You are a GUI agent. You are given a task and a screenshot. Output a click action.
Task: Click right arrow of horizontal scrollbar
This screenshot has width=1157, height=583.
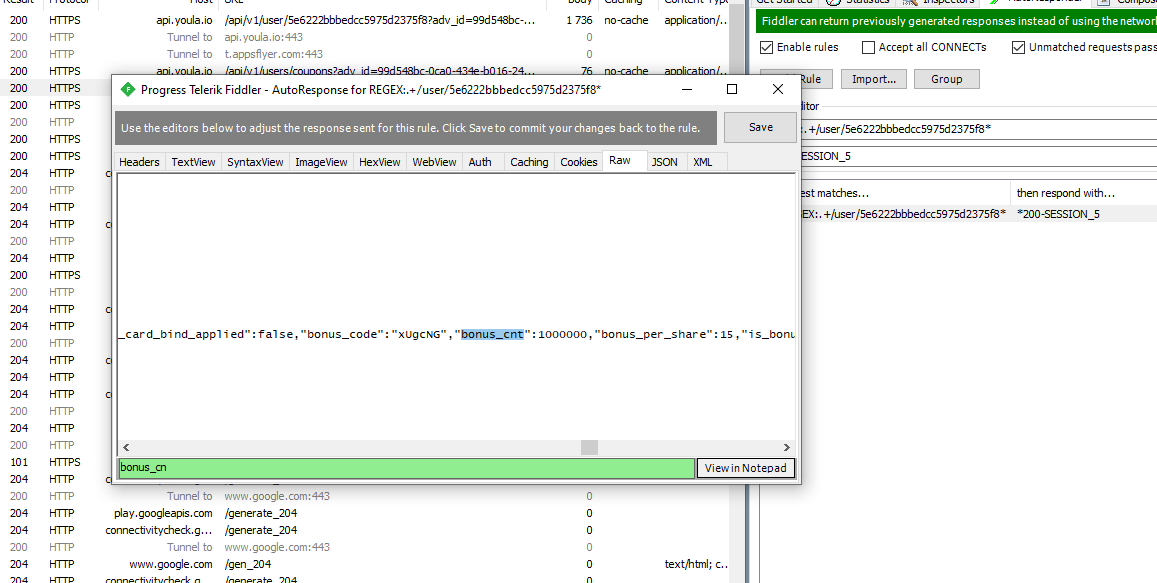pos(787,447)
